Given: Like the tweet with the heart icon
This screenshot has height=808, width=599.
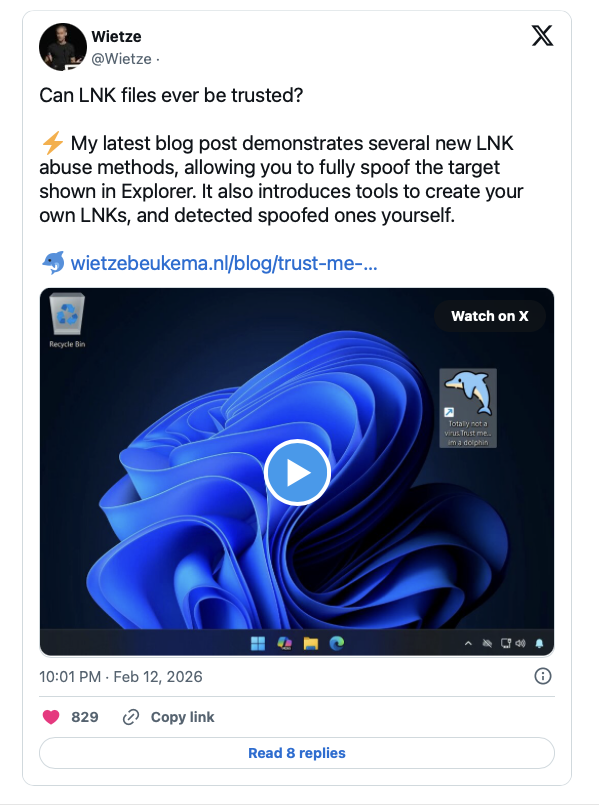Looking at the screenshot, I should pyautogui.click(x=51, y=717).
